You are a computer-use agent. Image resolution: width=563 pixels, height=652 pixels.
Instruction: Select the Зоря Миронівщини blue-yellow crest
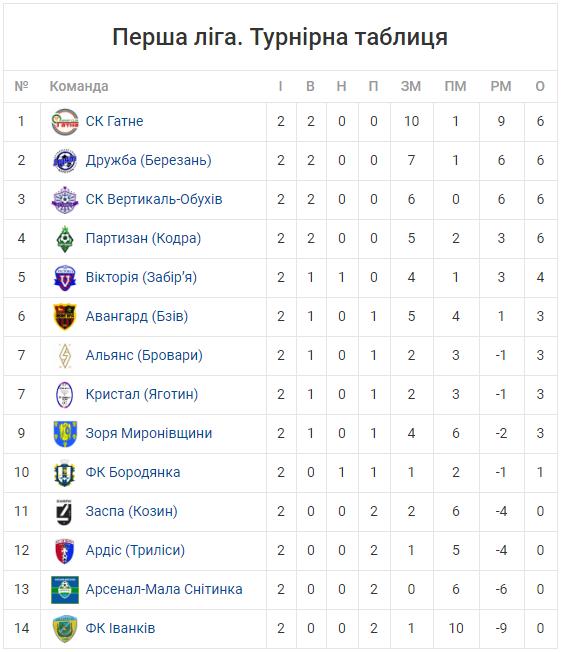click(65, 434)
